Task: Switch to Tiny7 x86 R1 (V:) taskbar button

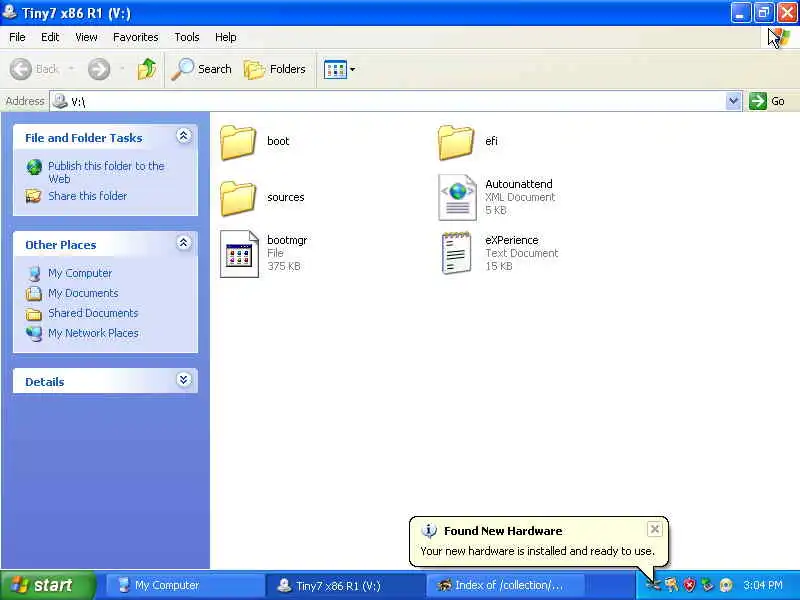Action: (x=344, y=585)
